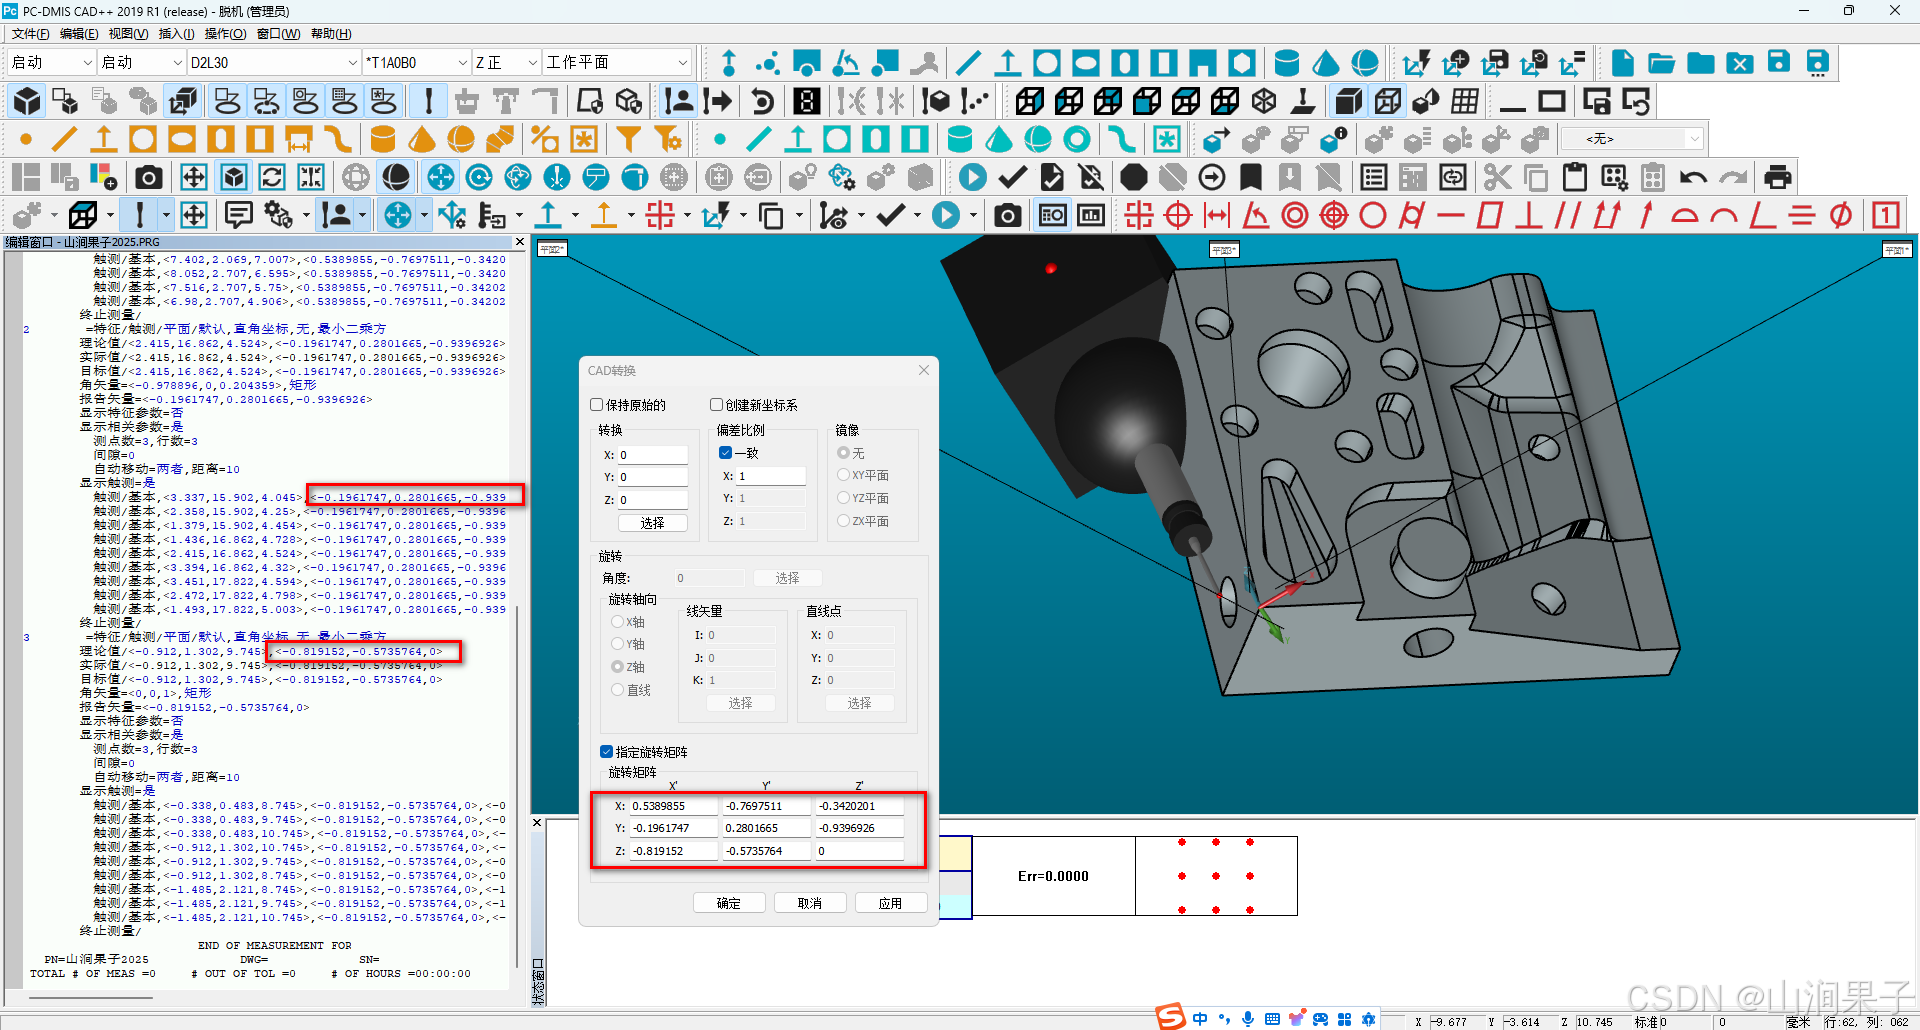Screen dimensions: 1920x1030
Task: Uncheck the 一致 scale checkbox
Action: 726,453
